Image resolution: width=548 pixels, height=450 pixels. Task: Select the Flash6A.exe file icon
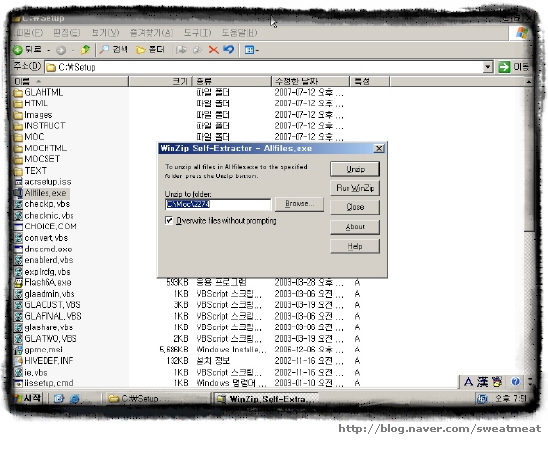pyautogui.click(x=18, y=282)
